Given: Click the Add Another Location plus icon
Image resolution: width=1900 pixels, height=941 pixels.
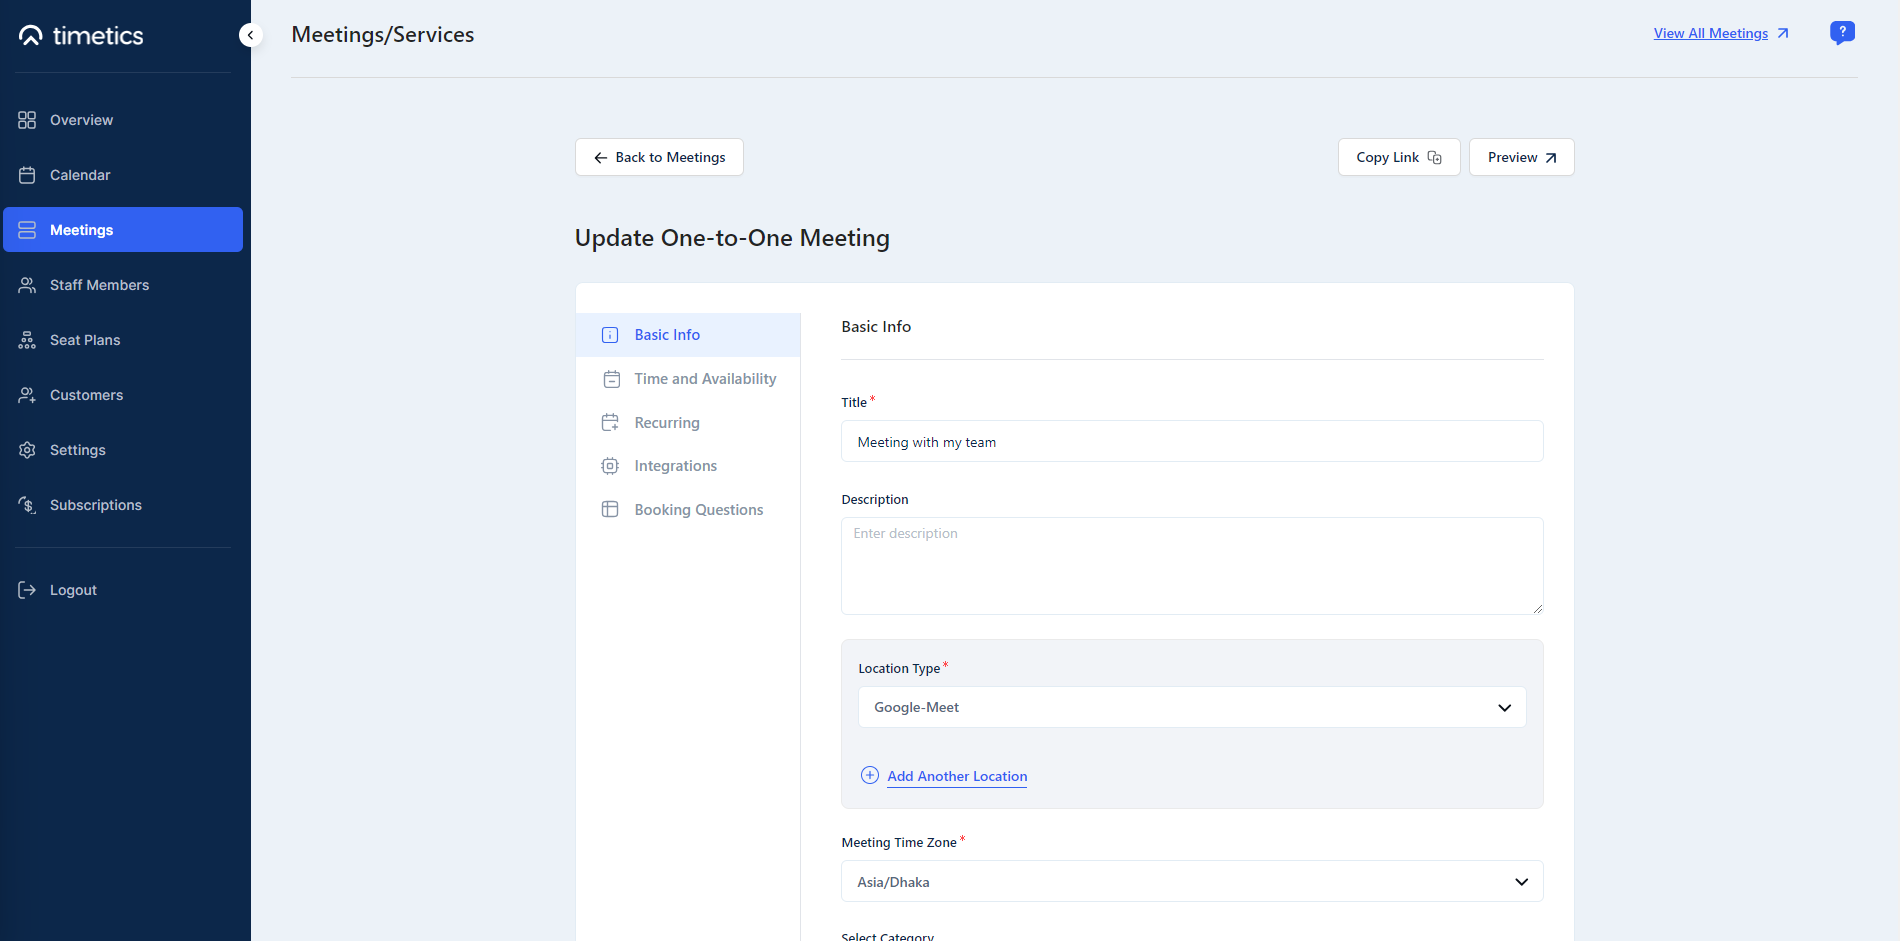Looking at the screenshot, I should pyautogui.click(x=869, y=775).
